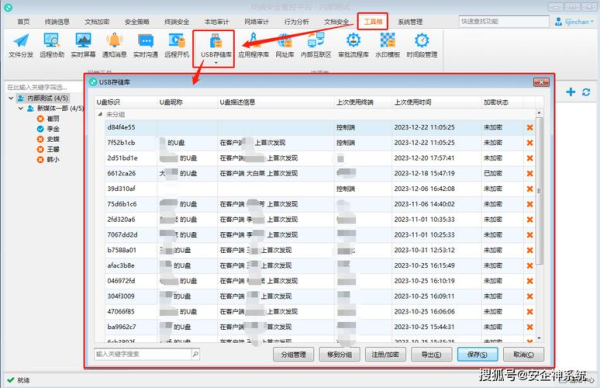Close the USB存储库 dialog
Viewport: 600px width, 388px height.
[541, 82]
